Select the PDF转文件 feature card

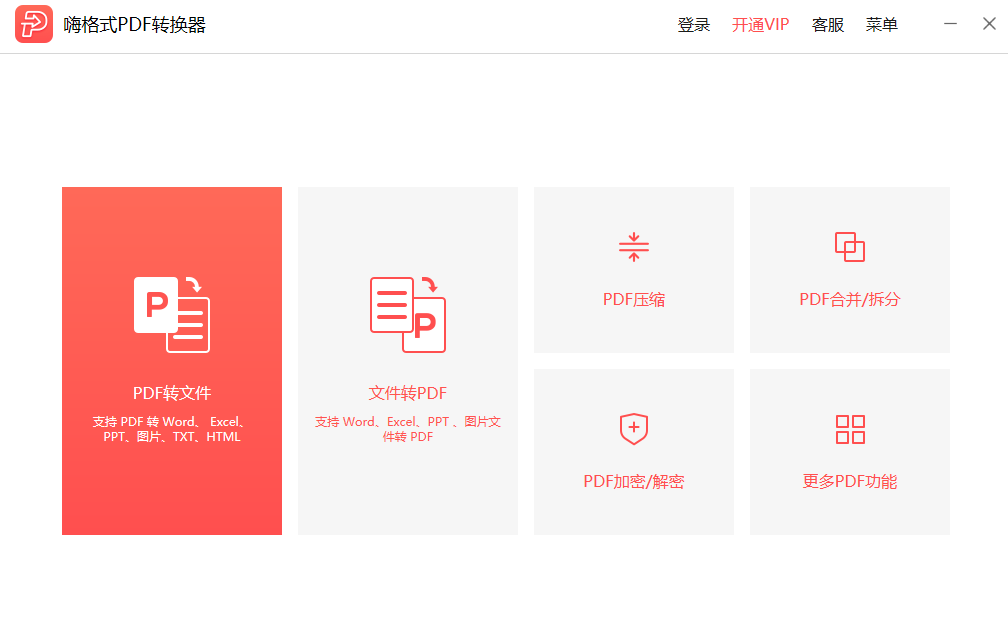point(171,360)
